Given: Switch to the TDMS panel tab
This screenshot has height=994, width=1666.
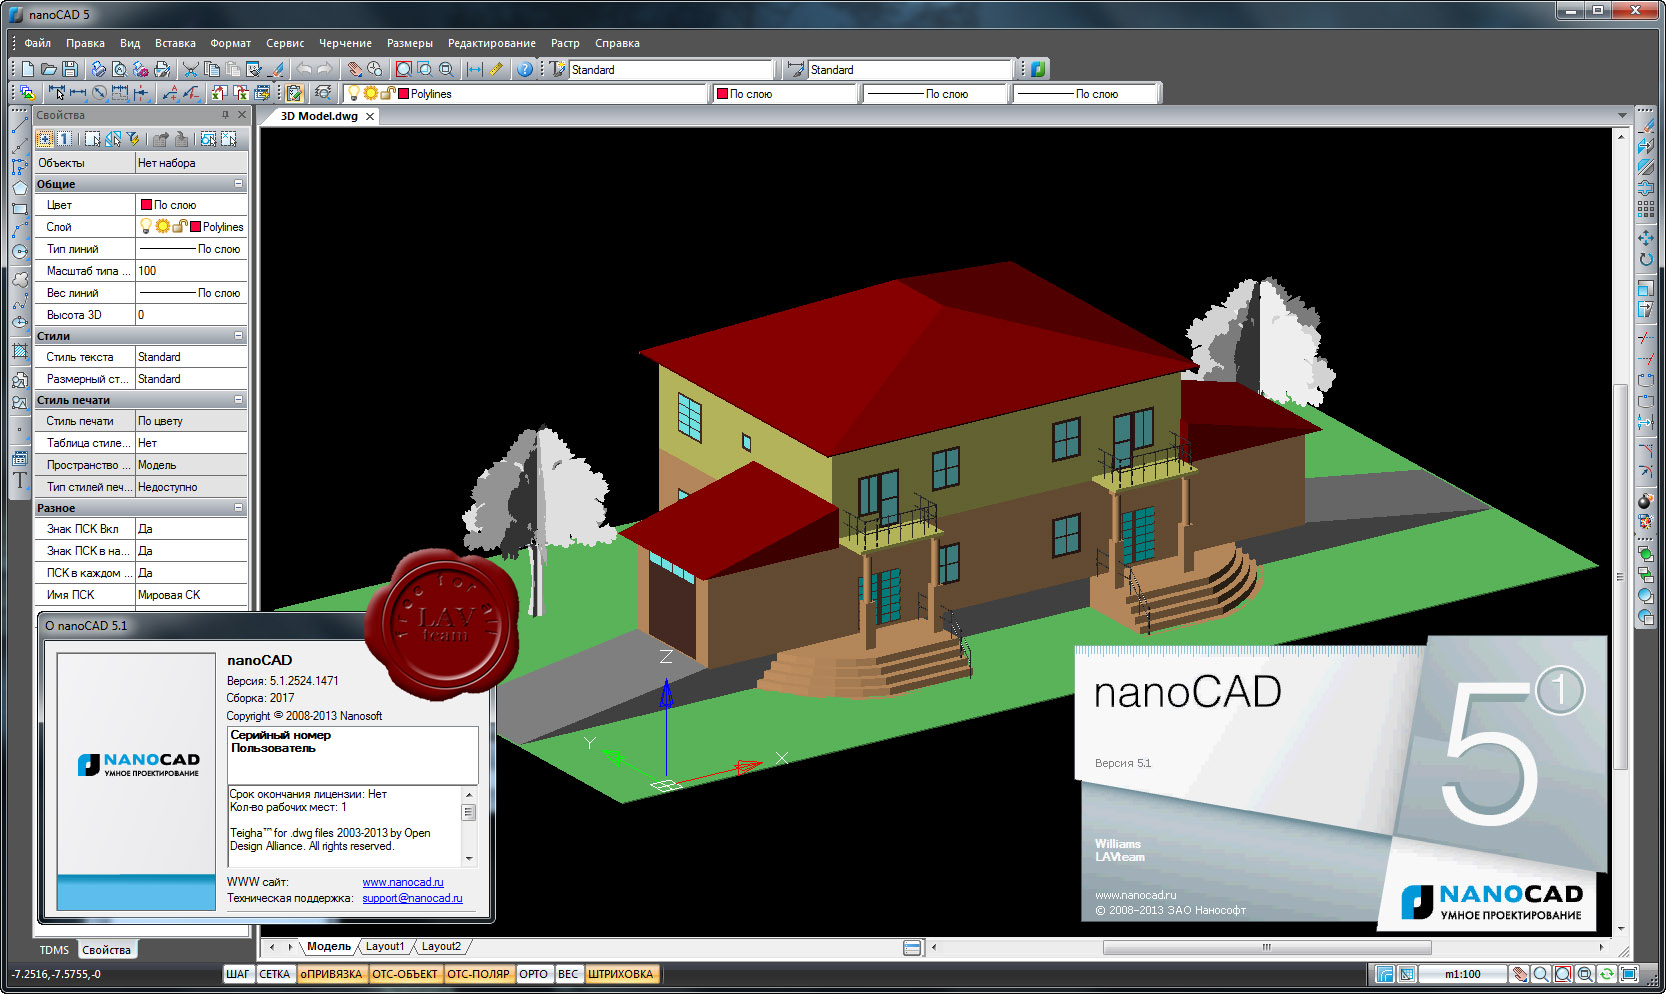Looking at the screenshot, I should pyautogui.click(x=54, y=950).
